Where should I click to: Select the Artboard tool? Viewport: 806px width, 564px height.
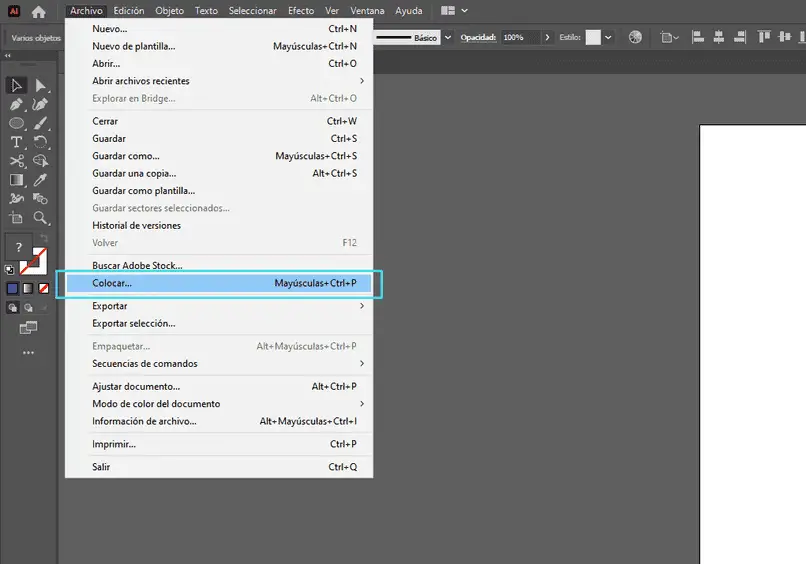tap(16, 217)
